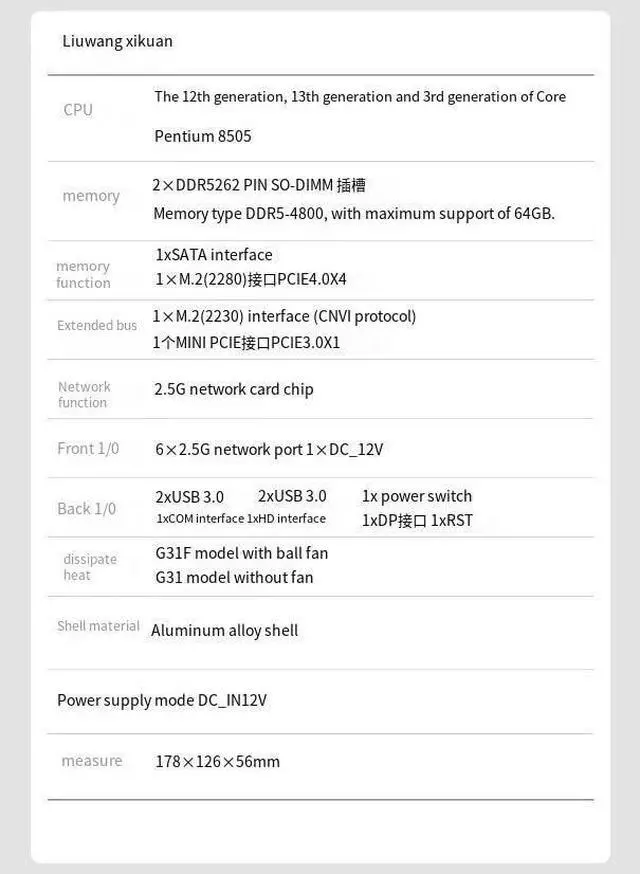Select the memory row label
Screen dimensions: 640x874
91,196
